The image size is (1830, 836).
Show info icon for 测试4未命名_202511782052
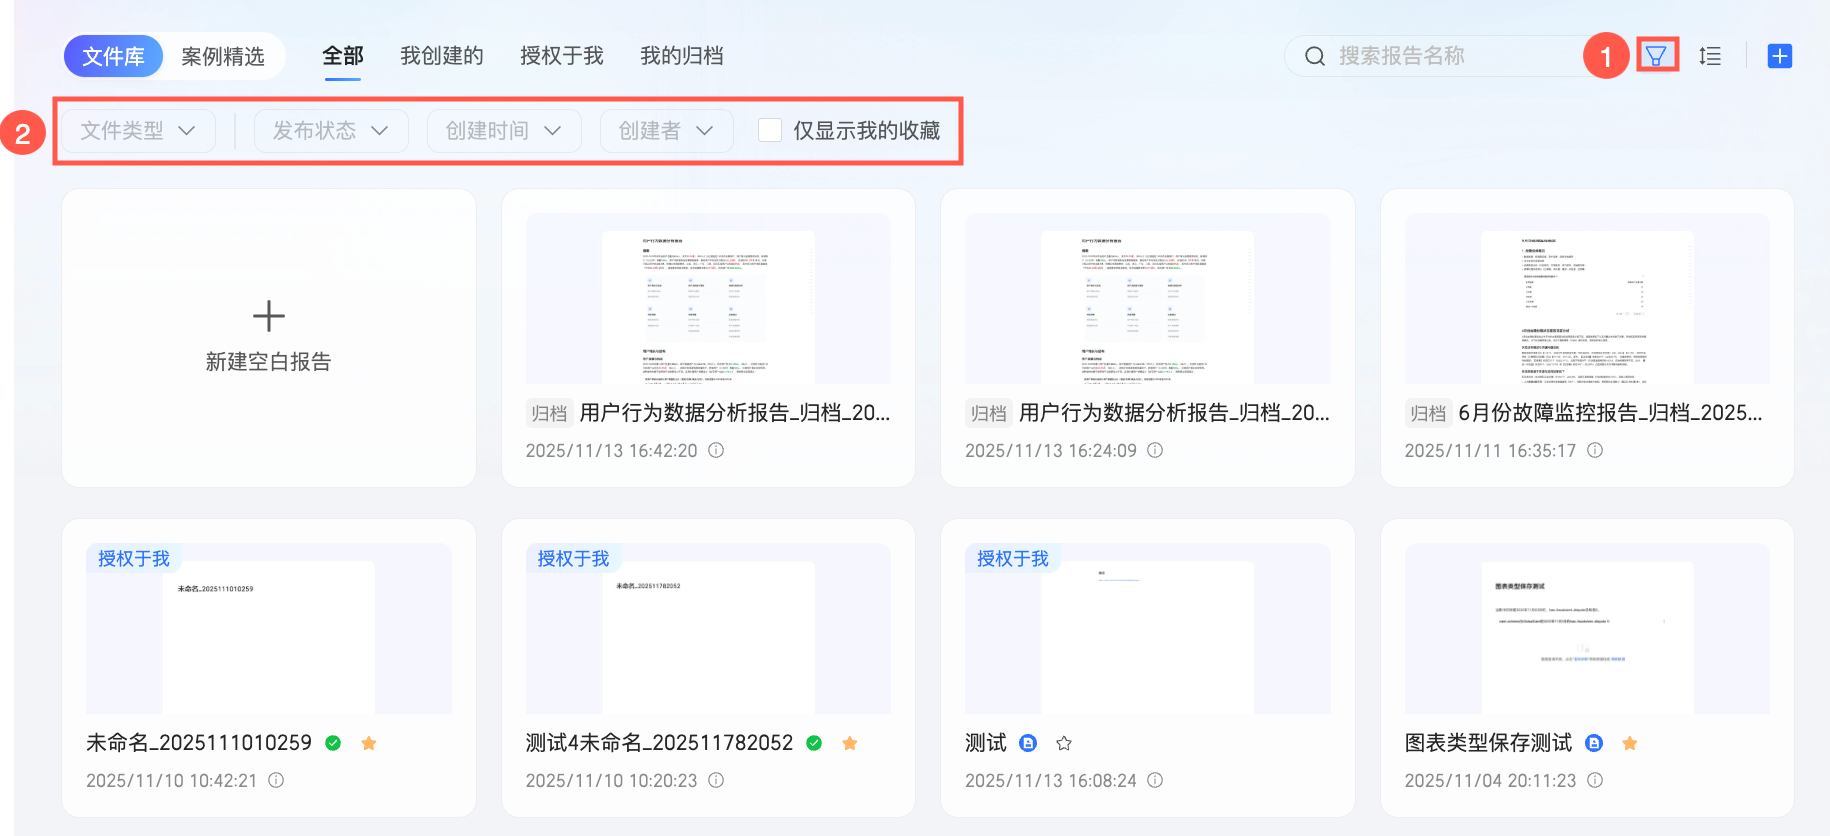pos(716,780)
